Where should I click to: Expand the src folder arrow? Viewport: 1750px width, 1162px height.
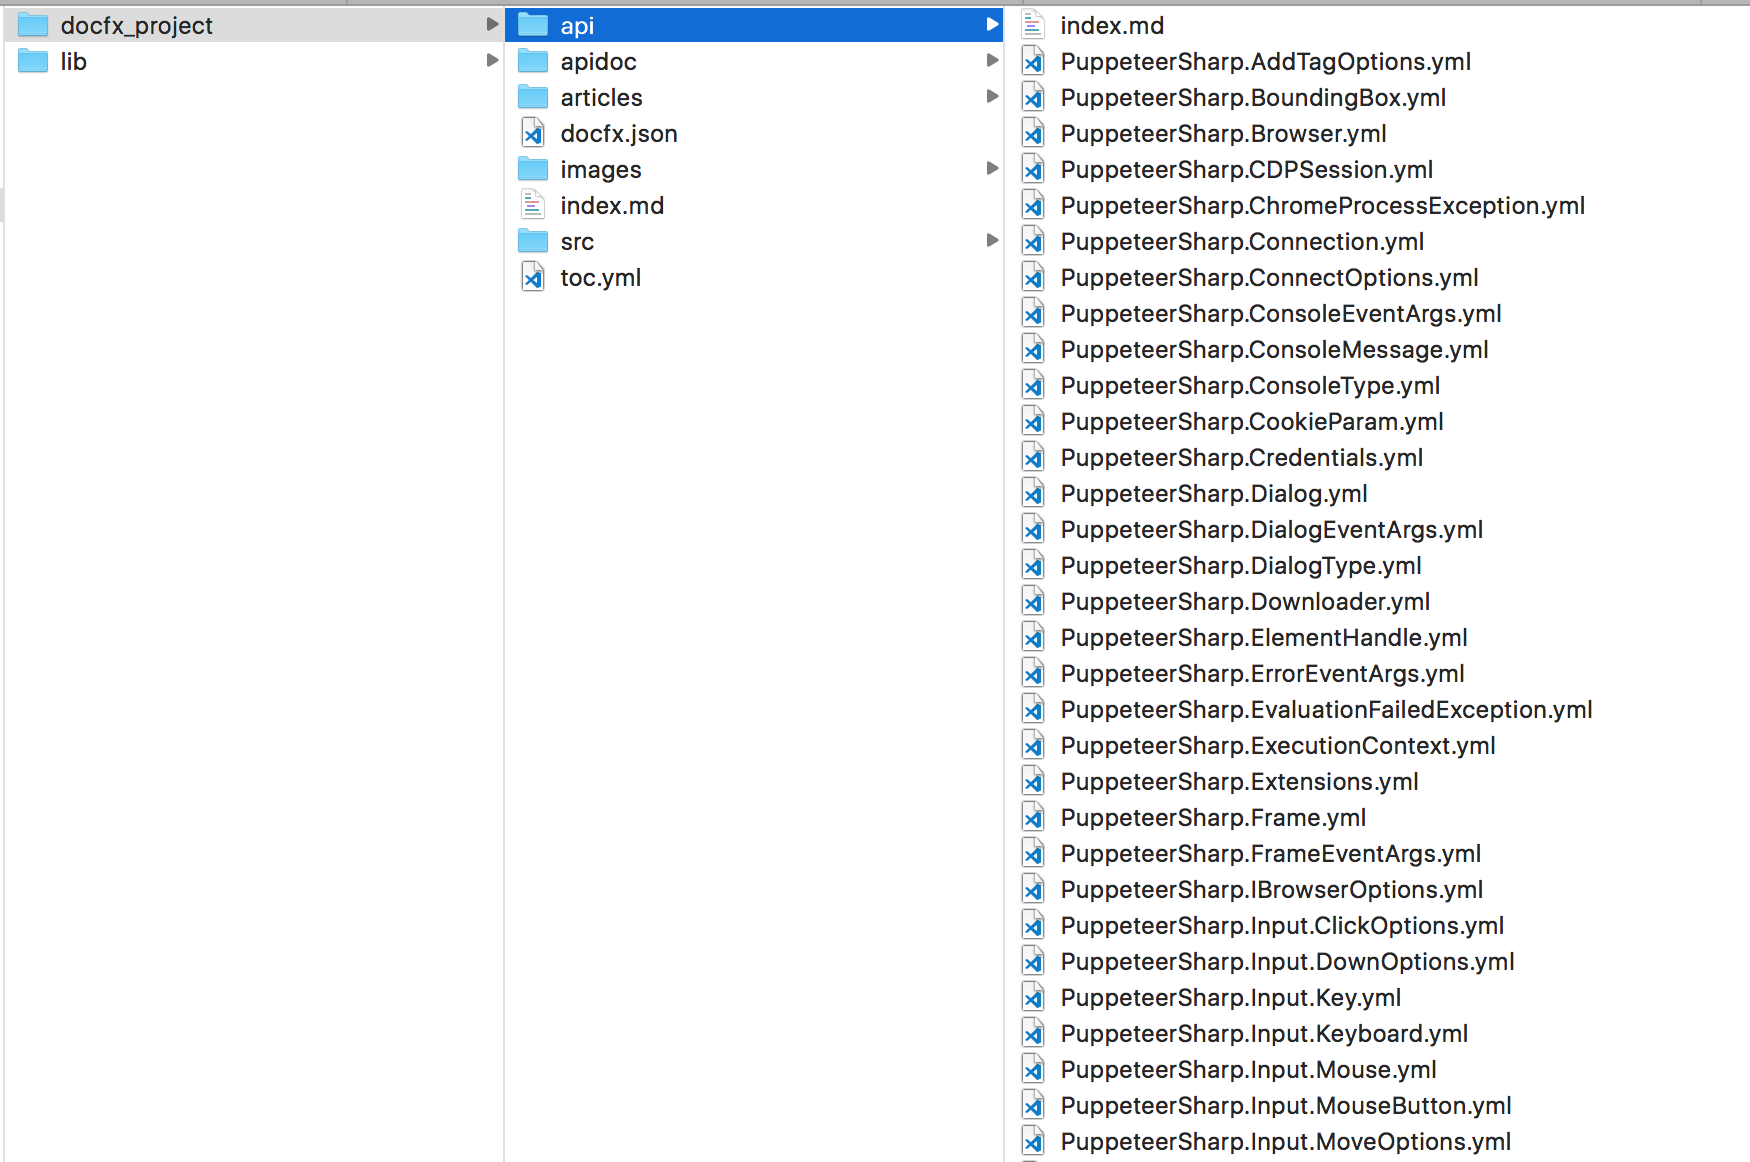992,240
